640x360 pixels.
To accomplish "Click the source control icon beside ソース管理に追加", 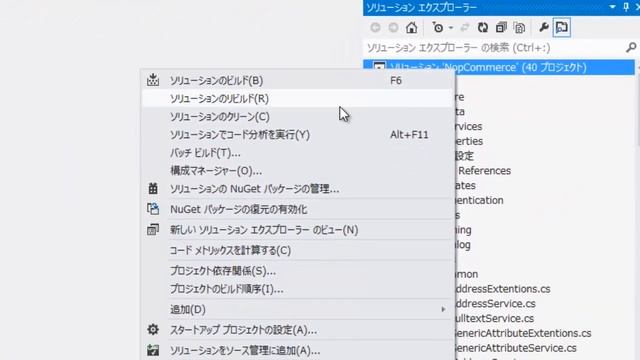I will (153, 350).
